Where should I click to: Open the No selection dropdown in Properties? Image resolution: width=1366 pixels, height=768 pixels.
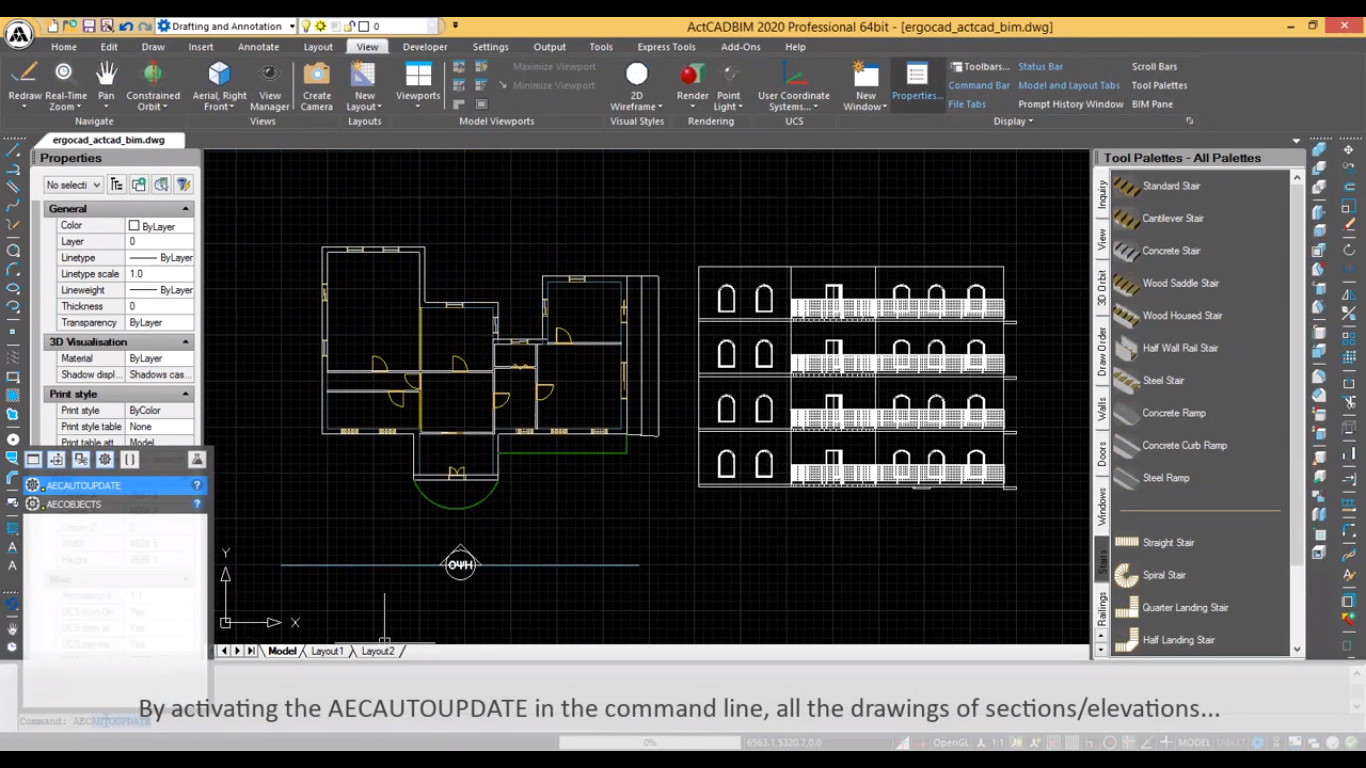click(x=74, y=185)
